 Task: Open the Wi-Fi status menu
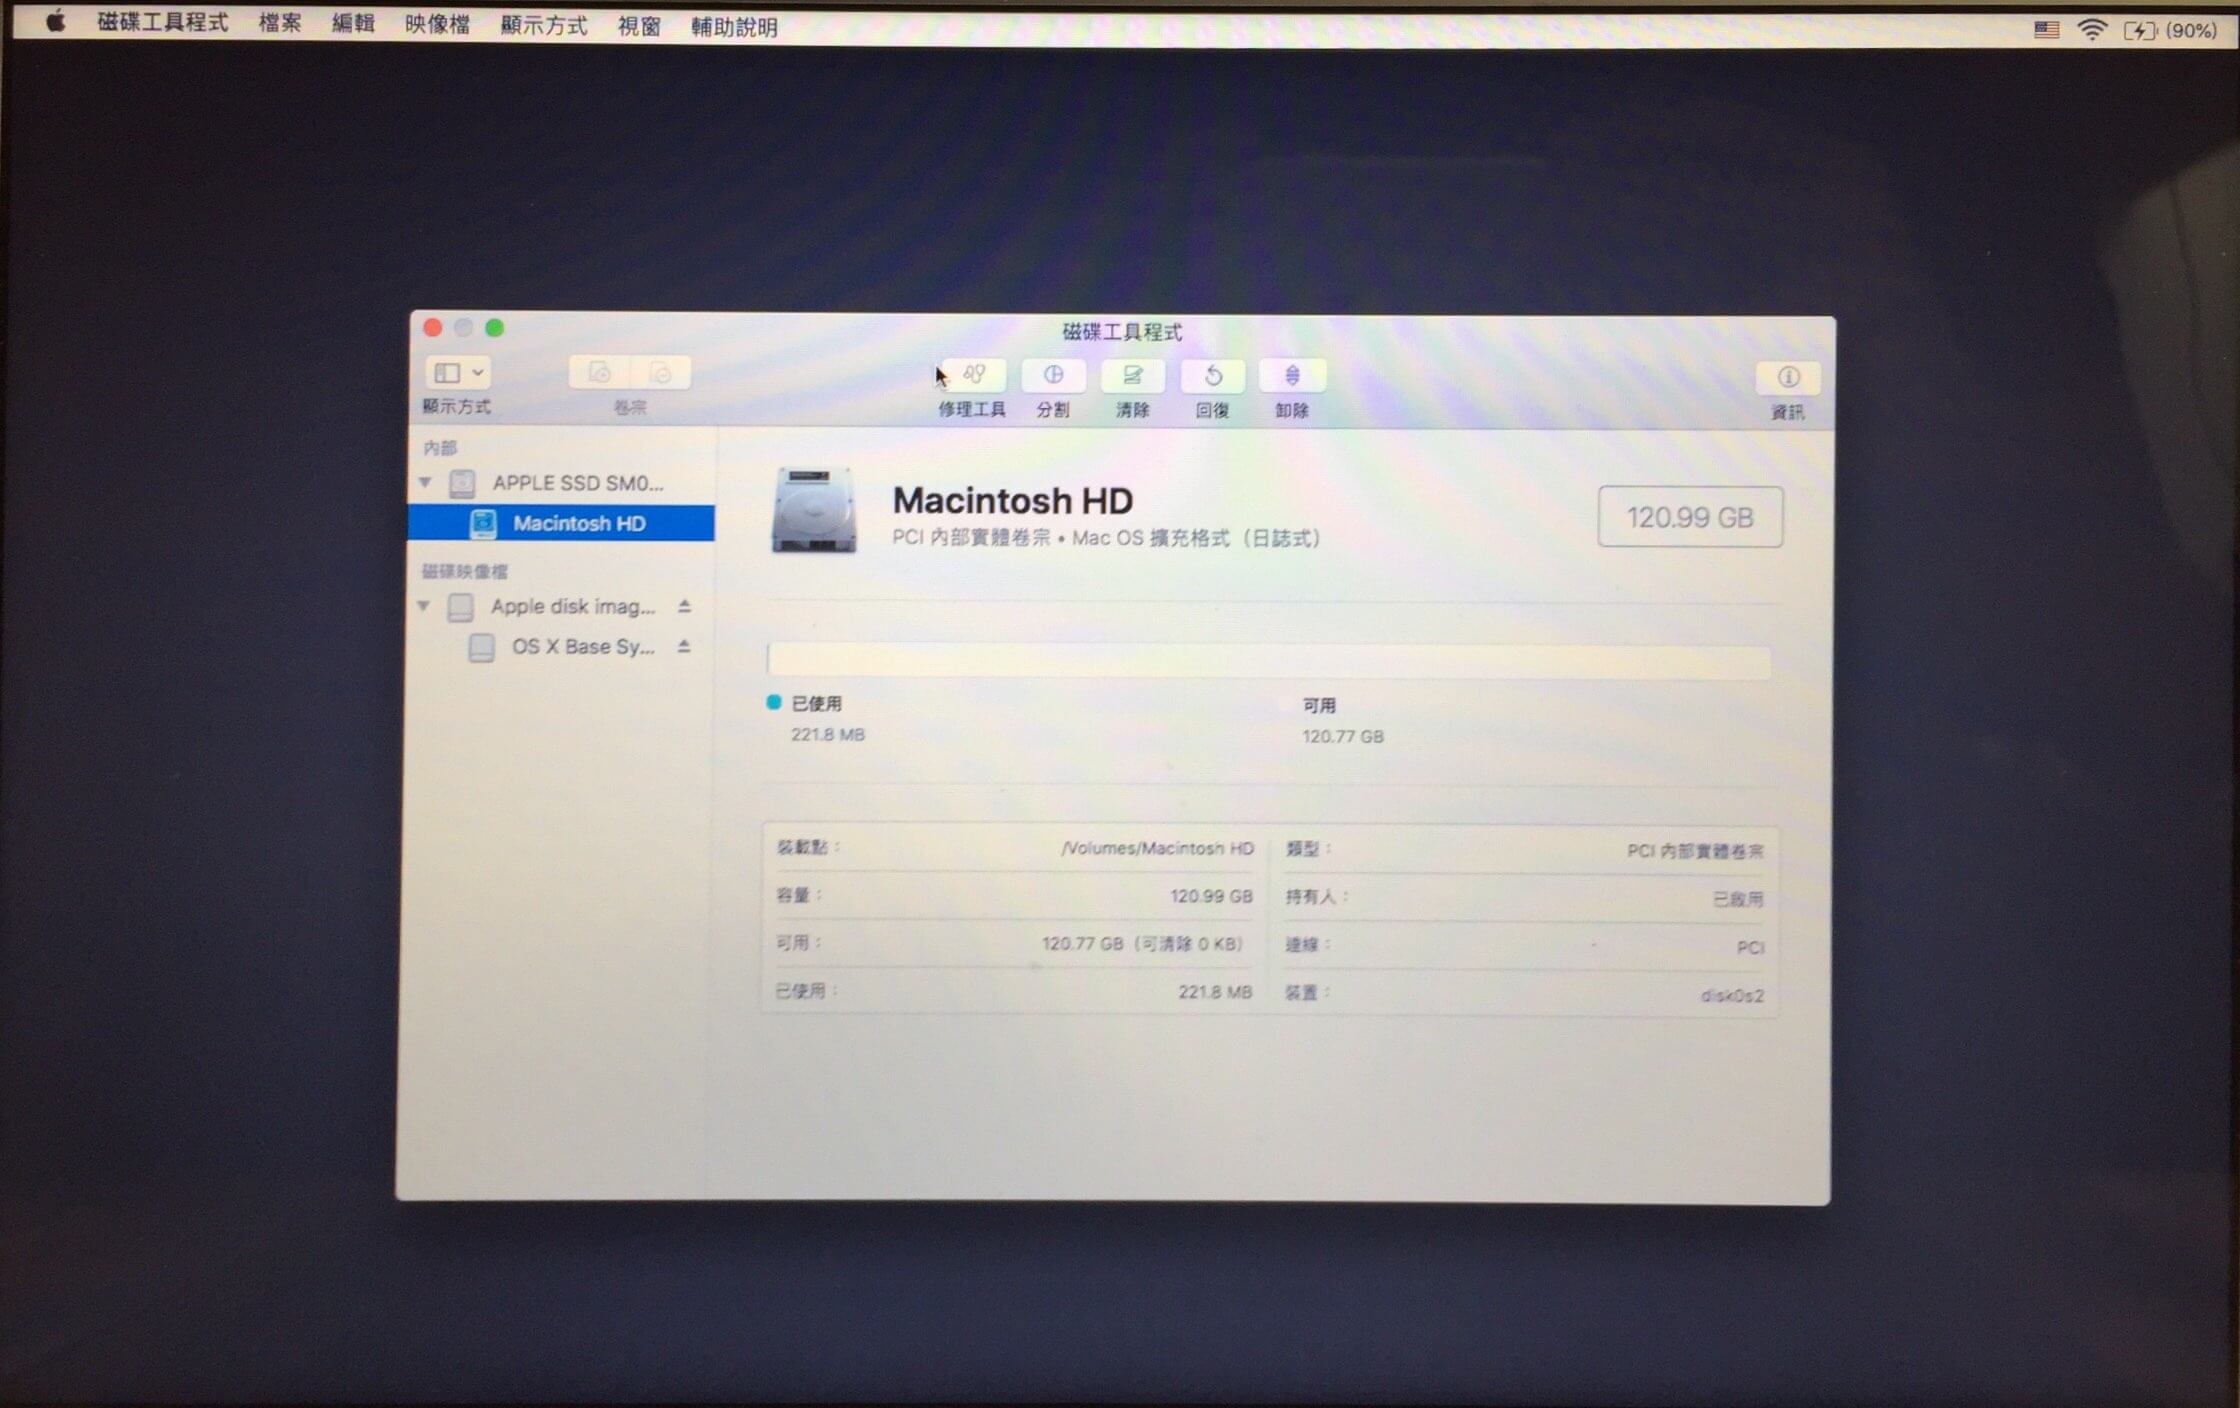click(2091, 30)
